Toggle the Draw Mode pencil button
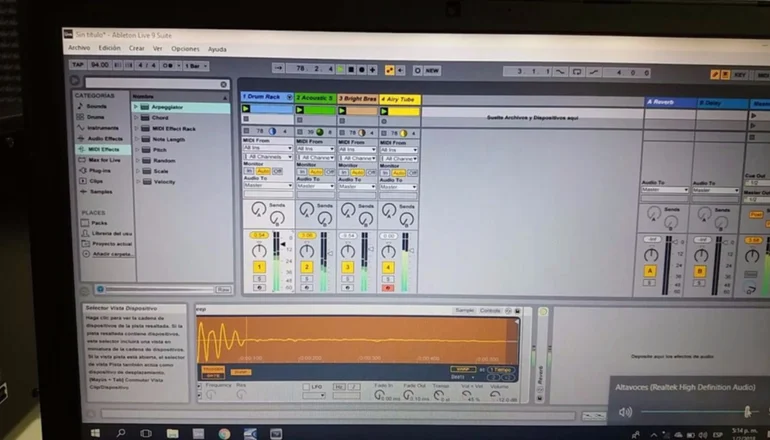The image size is (770, 440). (x=715, y=74)
